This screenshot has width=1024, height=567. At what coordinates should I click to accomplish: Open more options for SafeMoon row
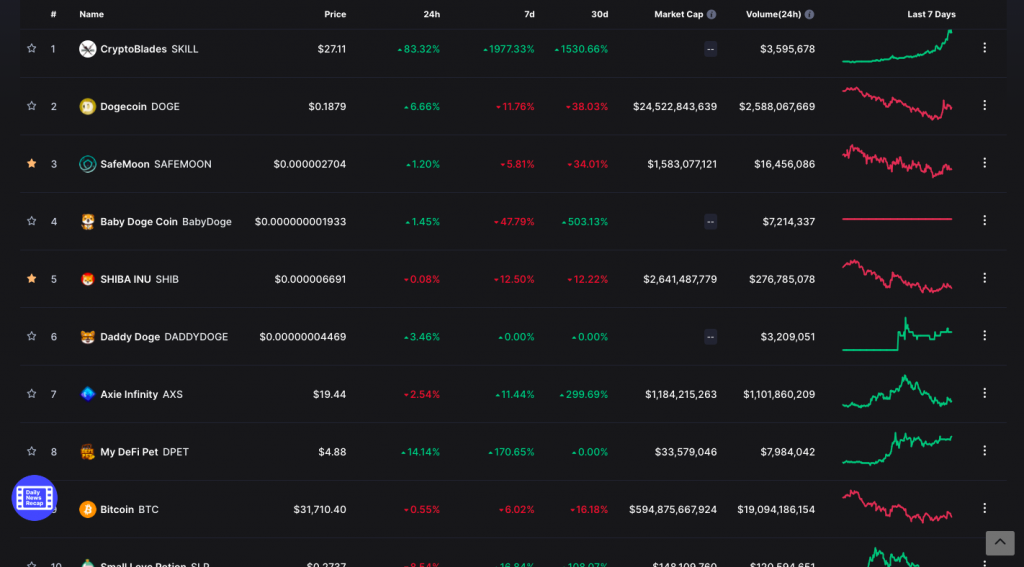point(984,163)
